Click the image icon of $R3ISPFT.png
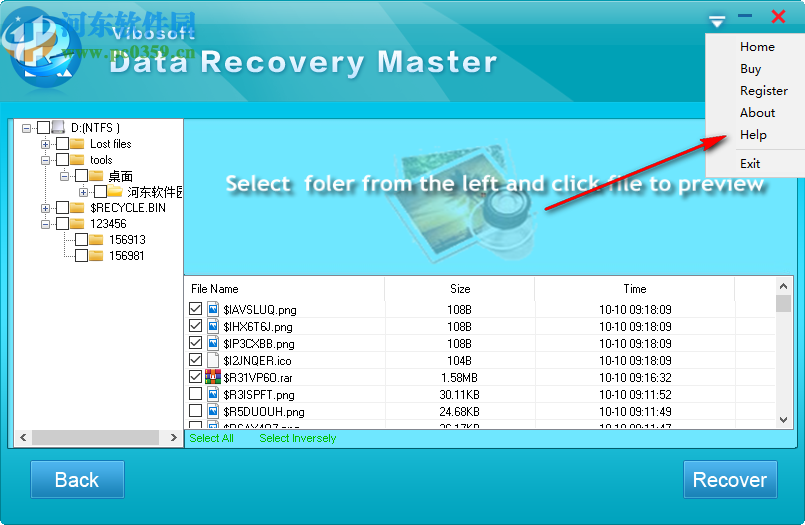This screenshot has height=525, width=805. 213,394
